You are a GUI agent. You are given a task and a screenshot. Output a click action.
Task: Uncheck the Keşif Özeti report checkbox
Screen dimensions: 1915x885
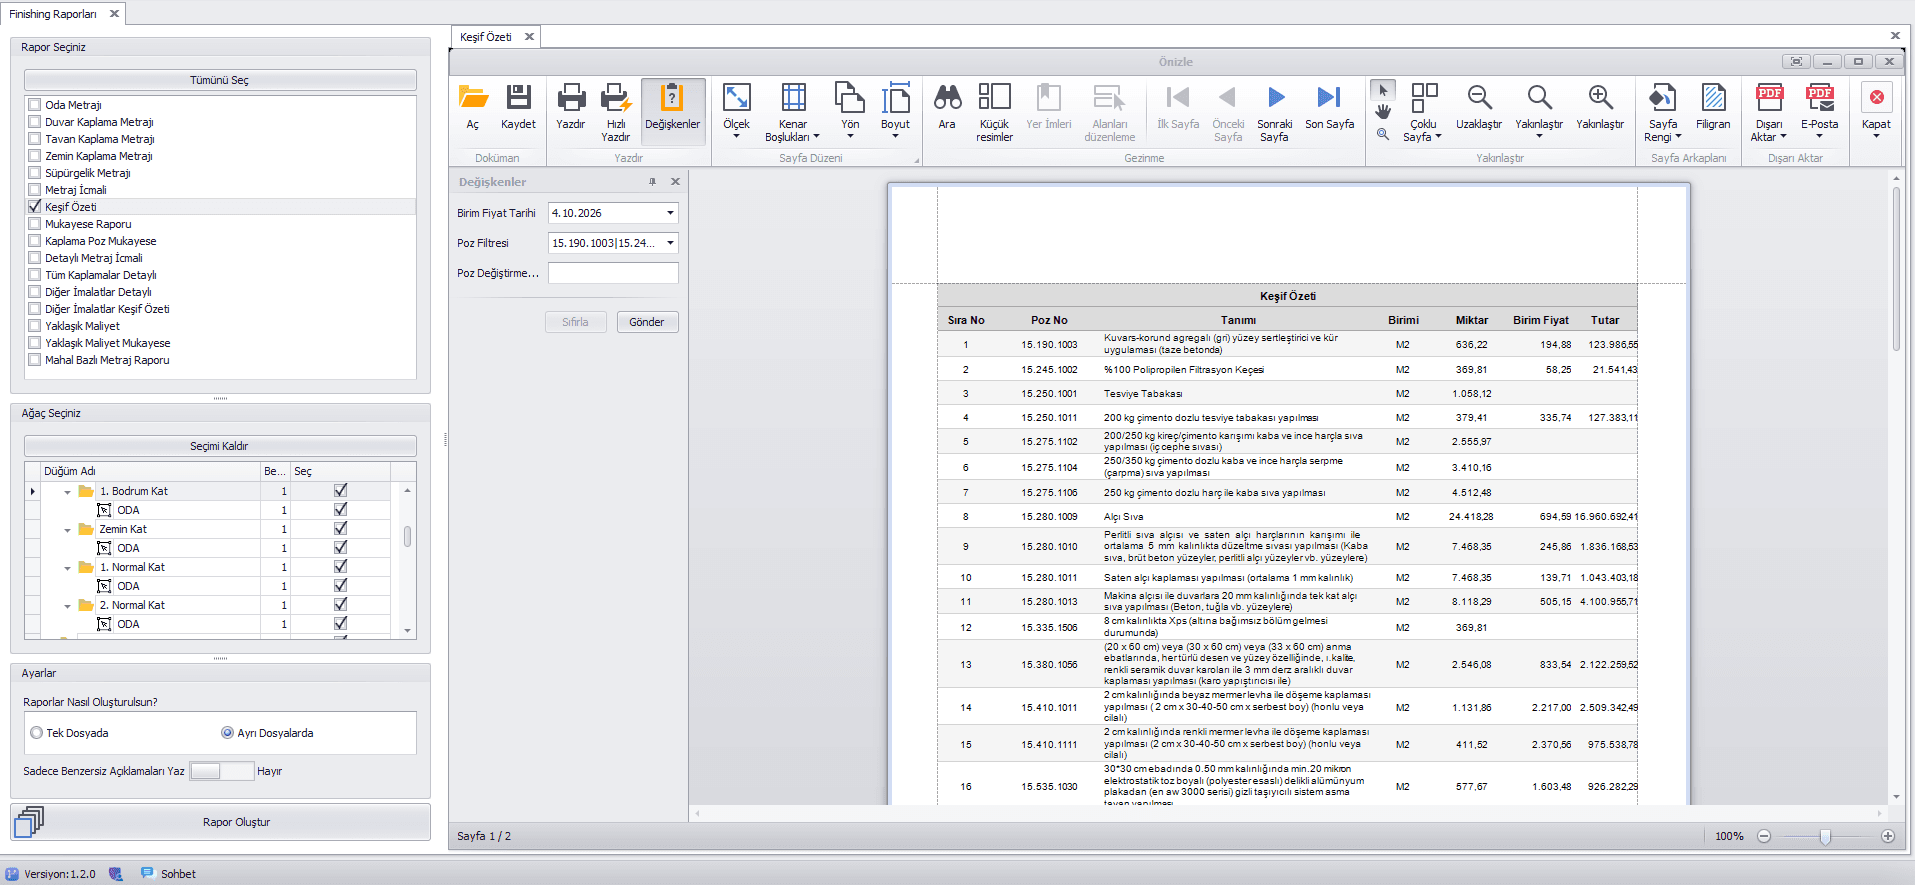click(x=35, y=206)
